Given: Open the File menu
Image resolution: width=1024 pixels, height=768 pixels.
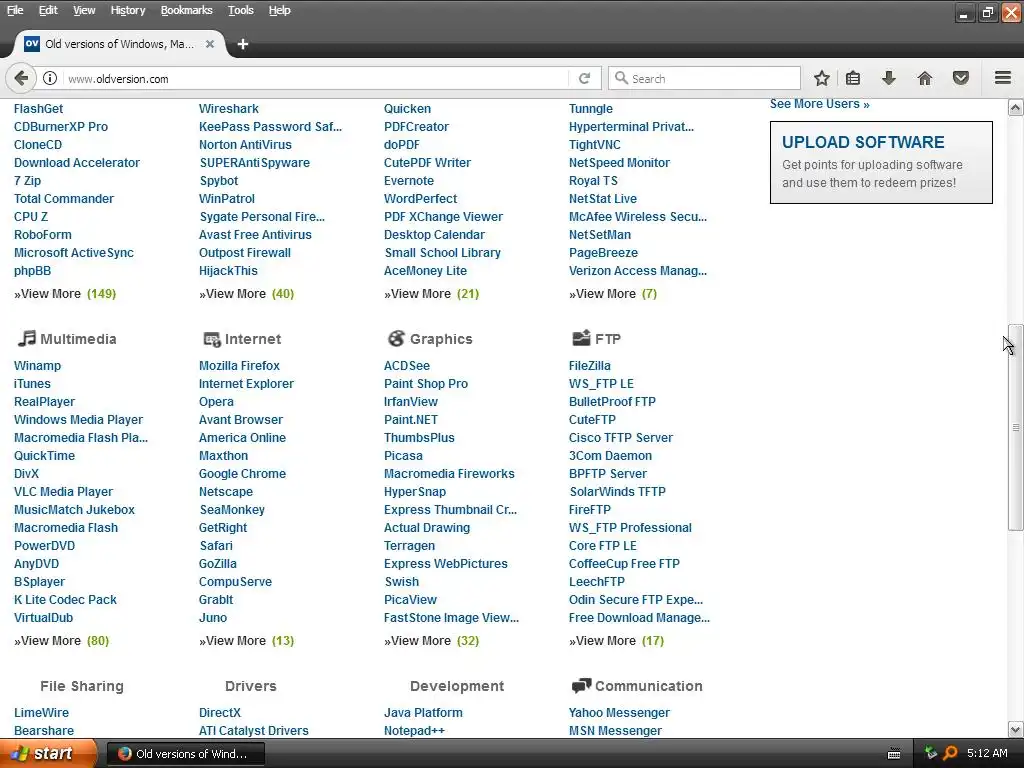Looking at the screenshot, I should 15,10.
